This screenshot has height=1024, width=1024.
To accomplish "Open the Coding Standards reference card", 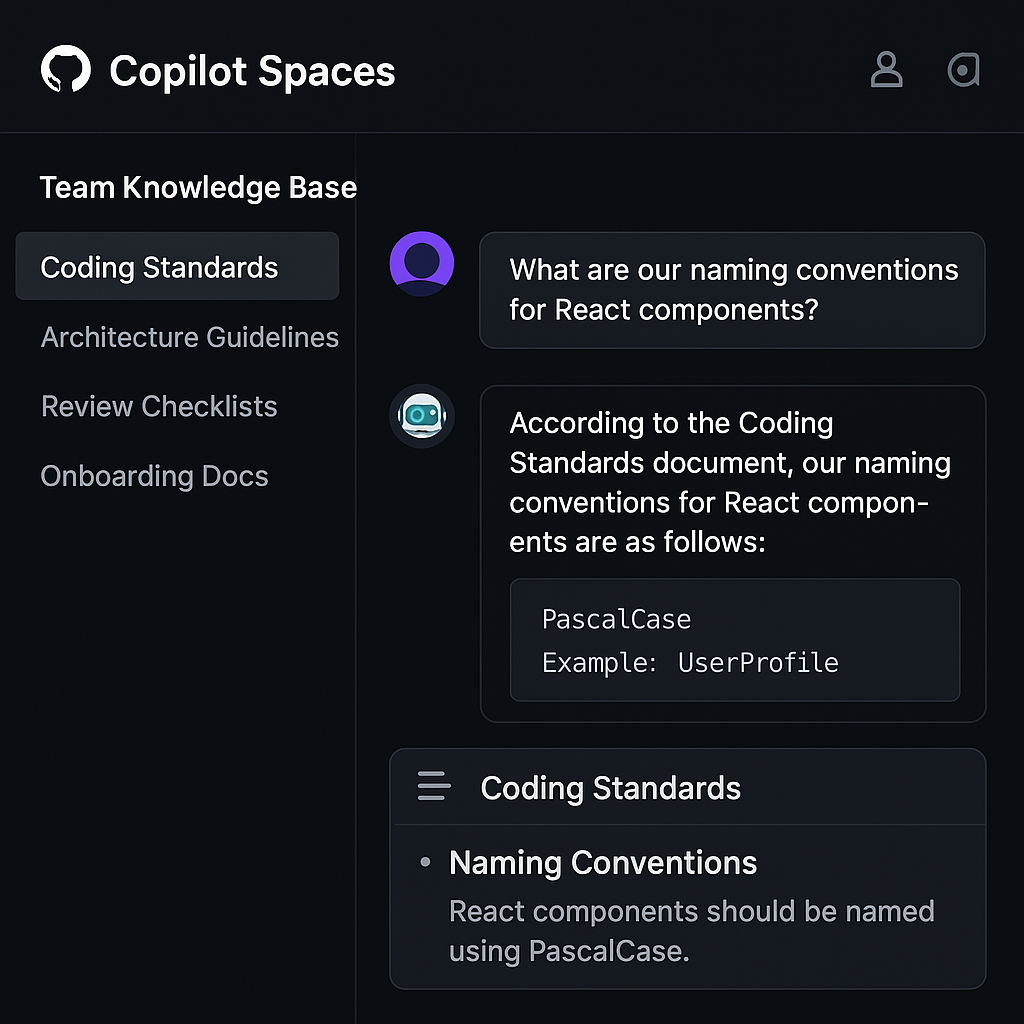I will (x=688, y=866).
